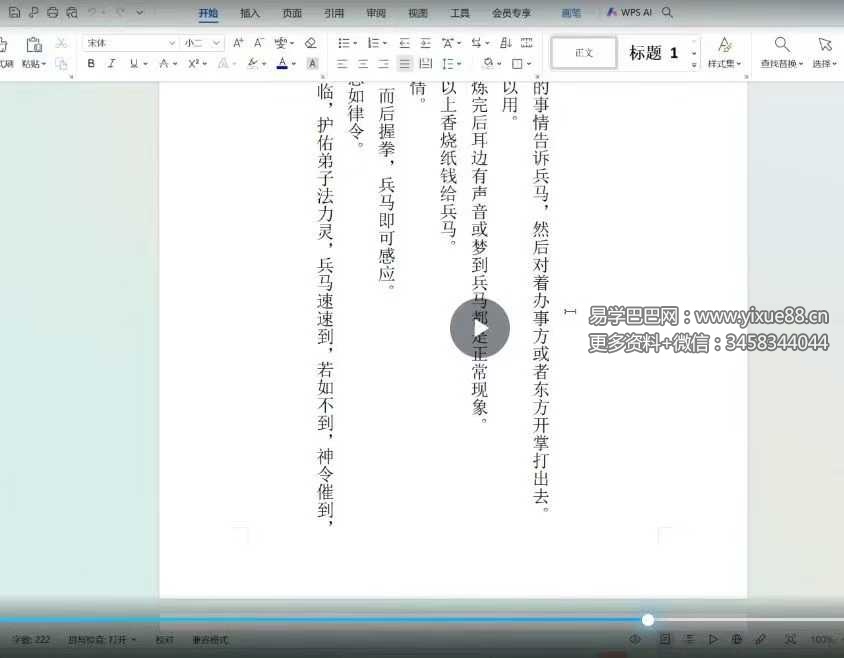
Task: Apply italic formatting to text
Action: [x=109, y=63]
